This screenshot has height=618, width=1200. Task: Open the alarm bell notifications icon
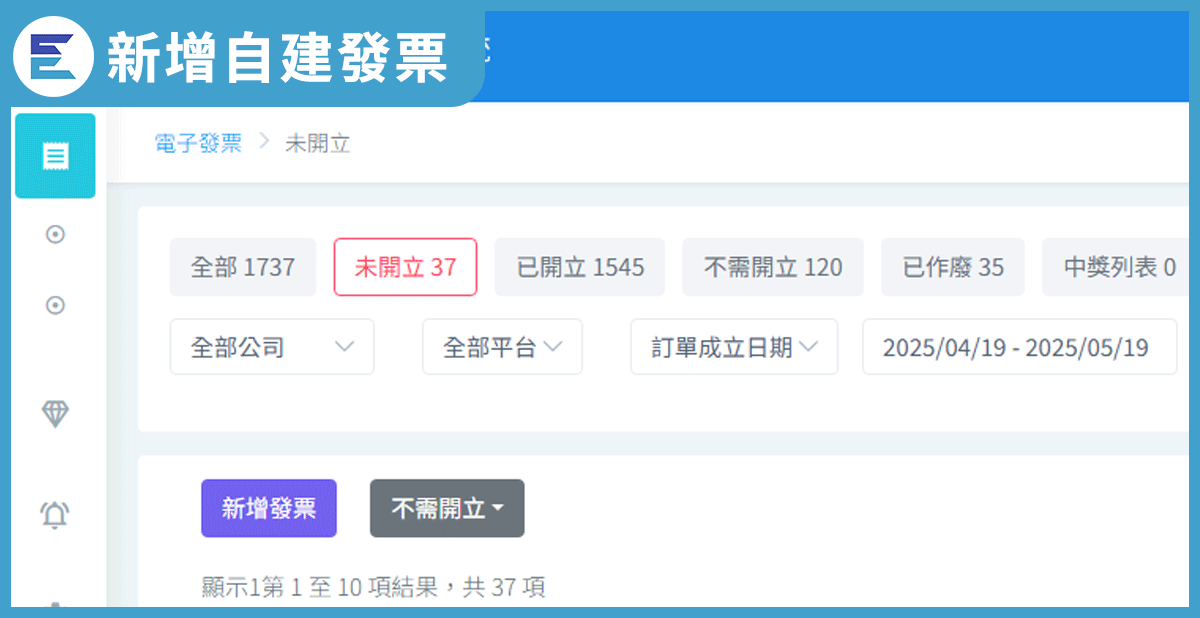pyautogui.click(x=54, y=515)
